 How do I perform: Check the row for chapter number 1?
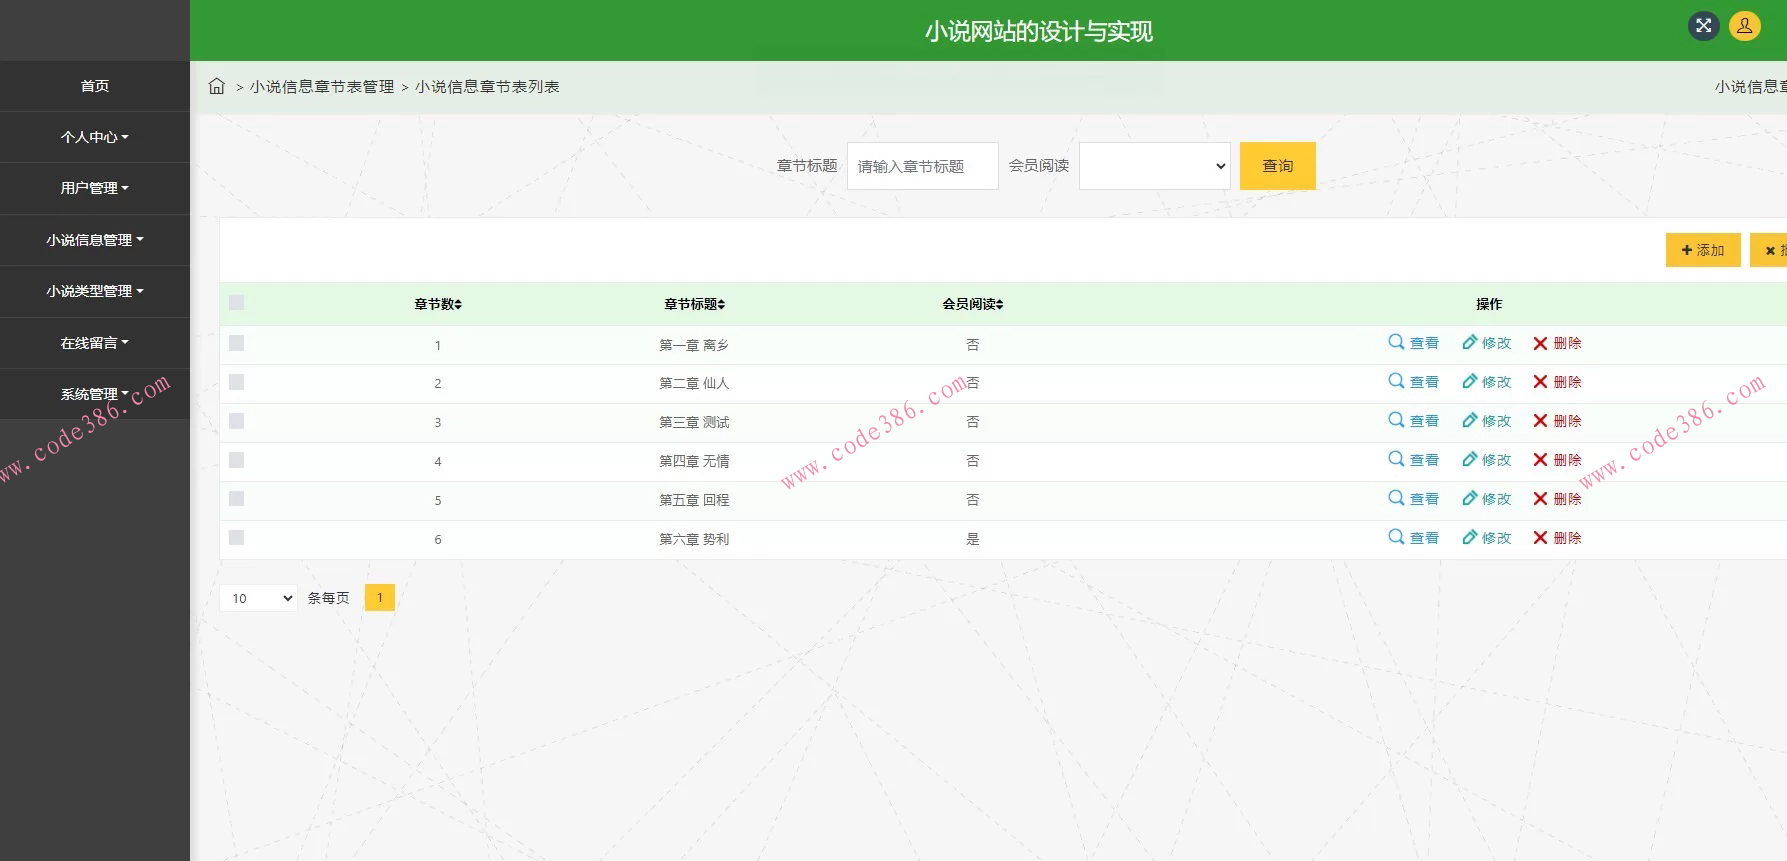pyautogui.click(x=236, y=343)
